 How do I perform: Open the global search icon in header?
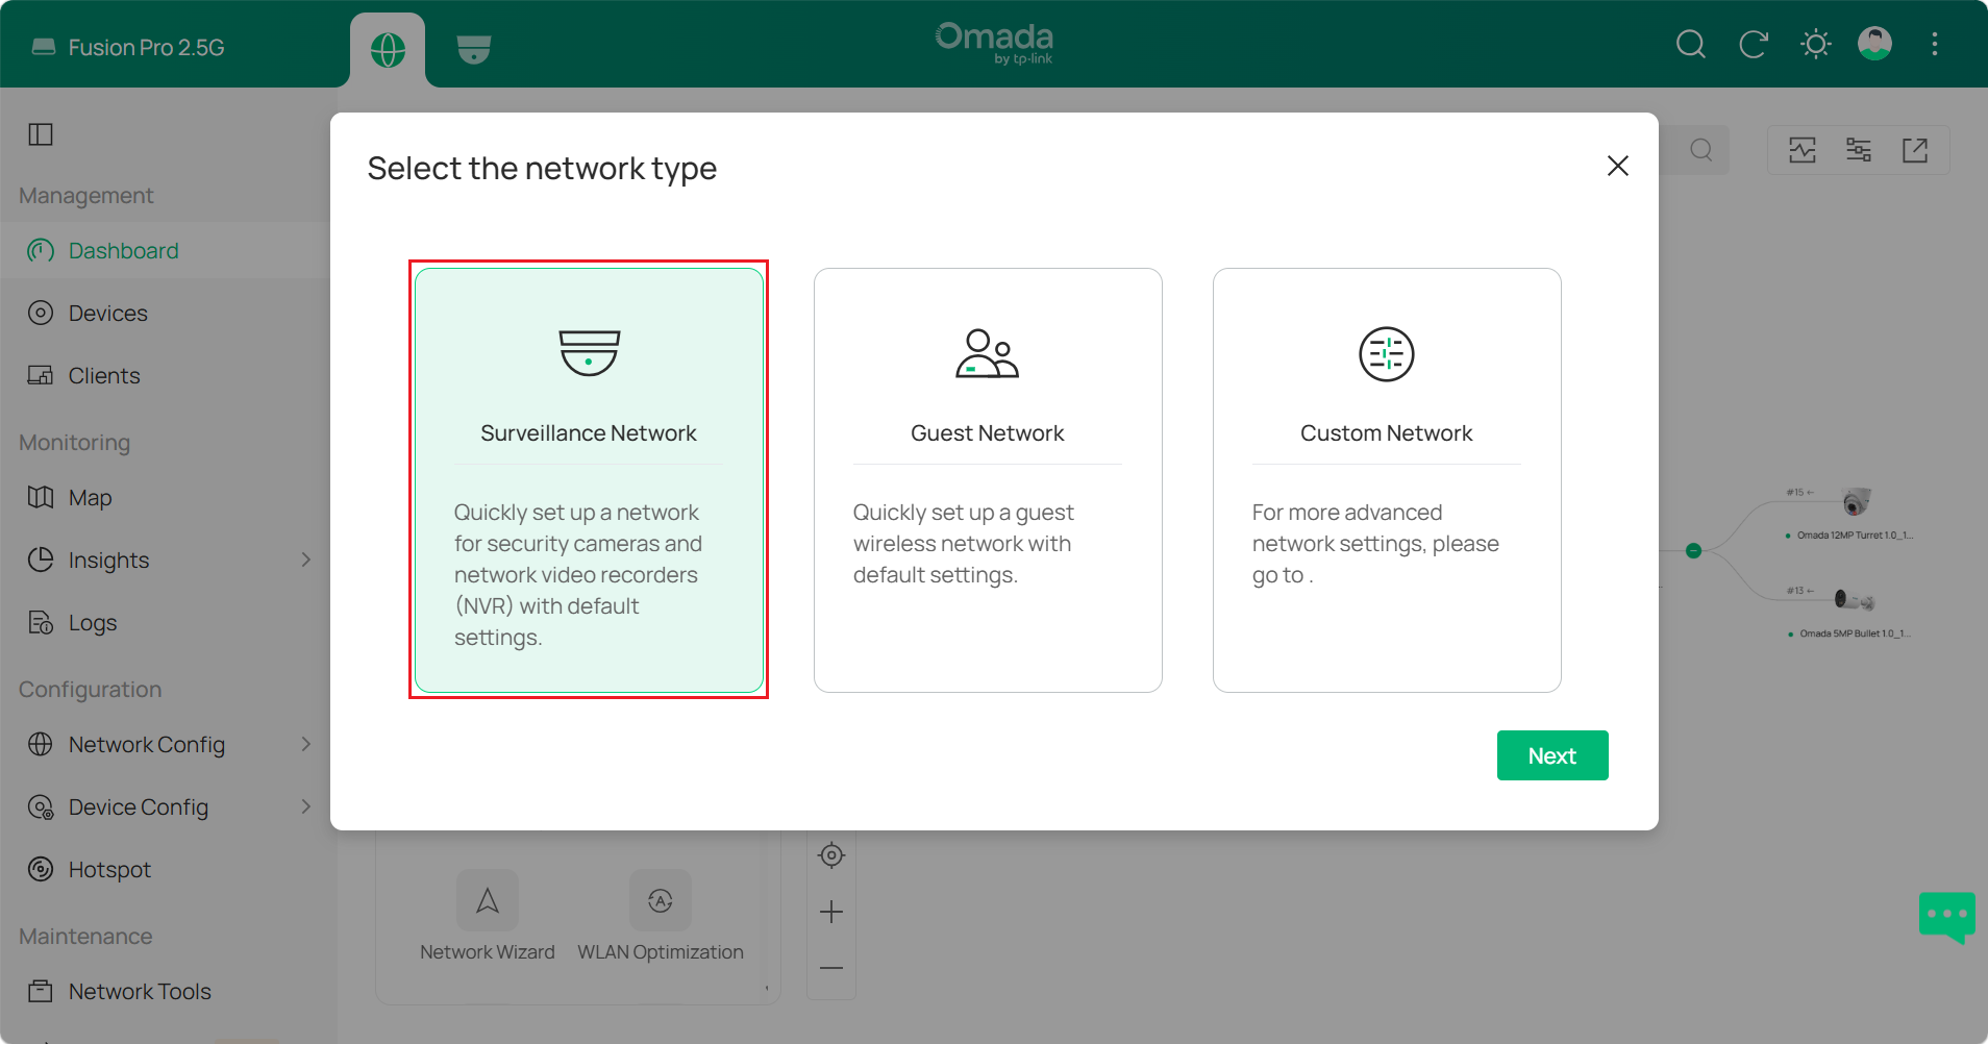(1691, 45)
